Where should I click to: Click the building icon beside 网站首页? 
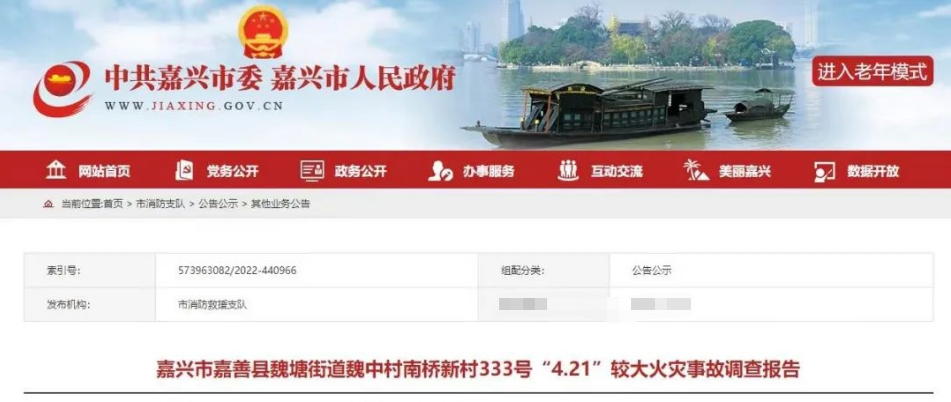pos(56,170)
